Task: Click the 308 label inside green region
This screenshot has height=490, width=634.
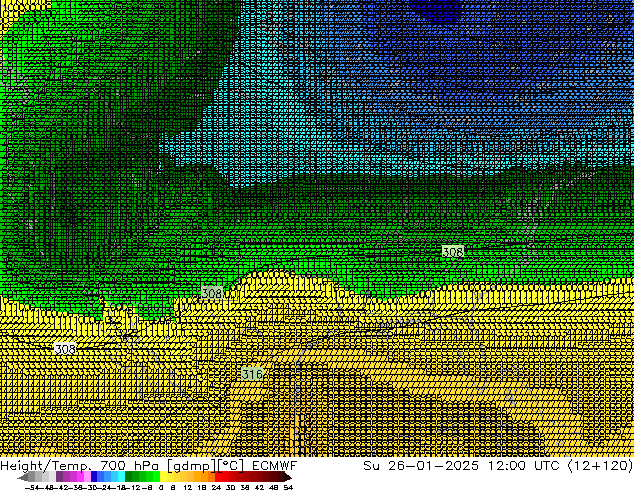Action: pos(453,252)
